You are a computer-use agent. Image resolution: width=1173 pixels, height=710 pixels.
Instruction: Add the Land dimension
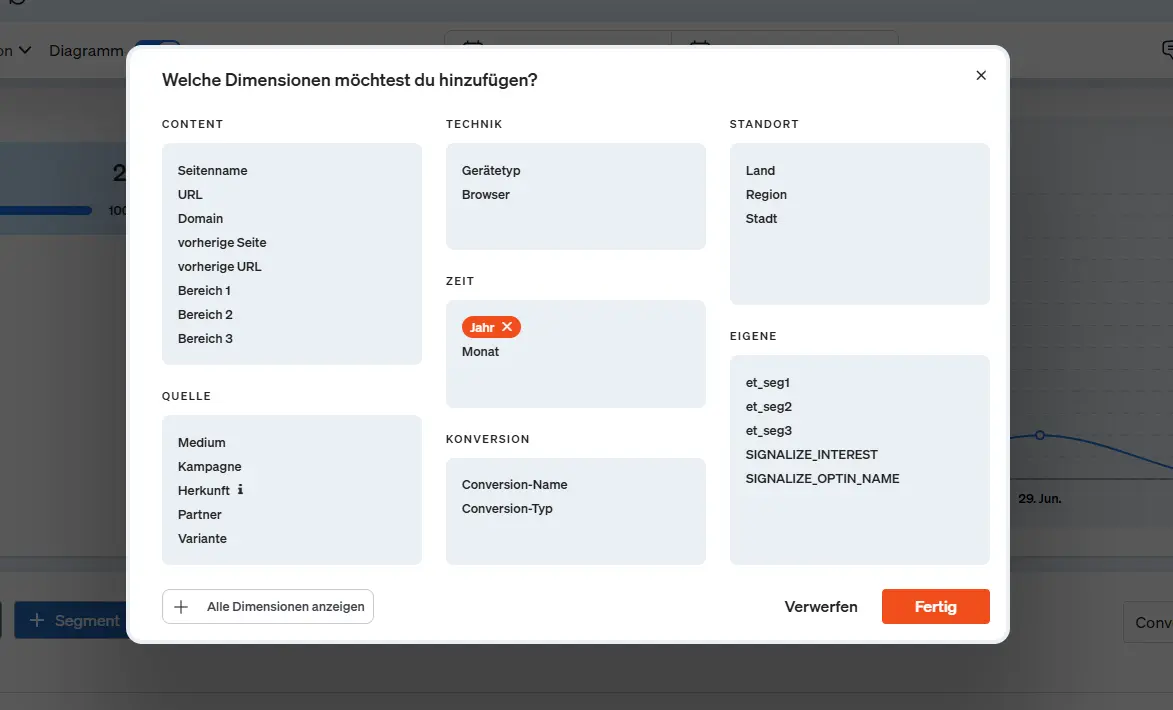click(760, 171)
